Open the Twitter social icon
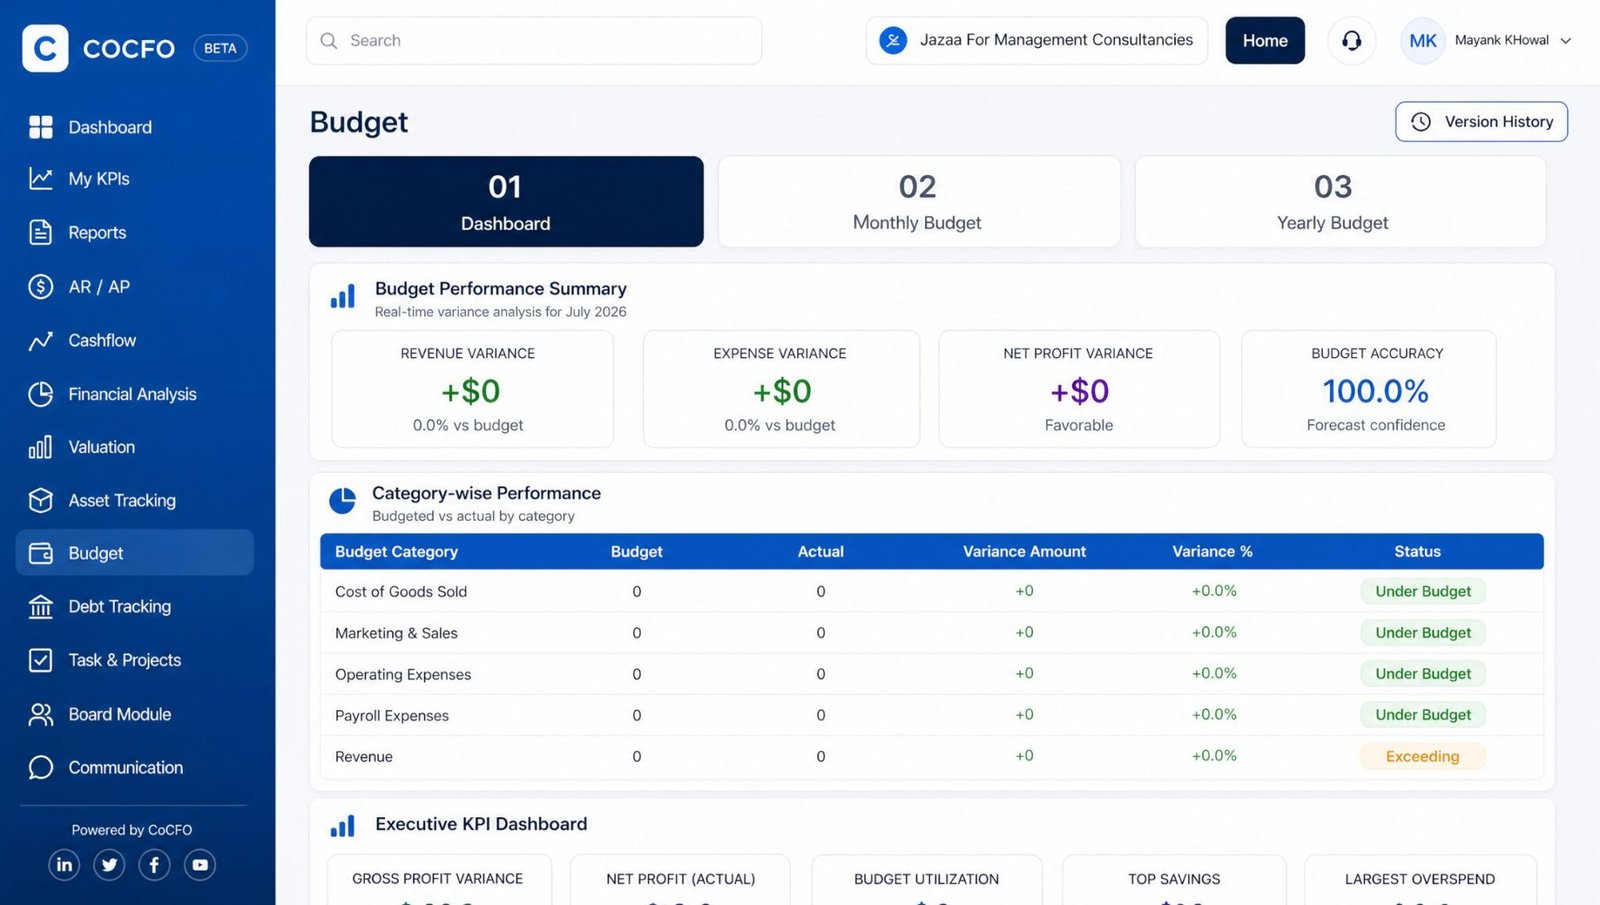The height and width of the screenshot is (905, 1600). pyautogui.click(x=109, y=865)
